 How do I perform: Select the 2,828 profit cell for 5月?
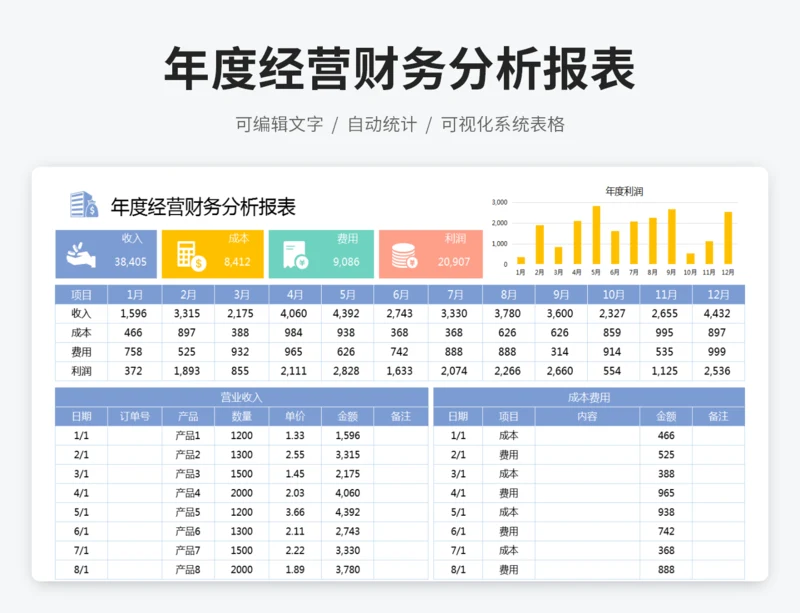click(347, 371)
